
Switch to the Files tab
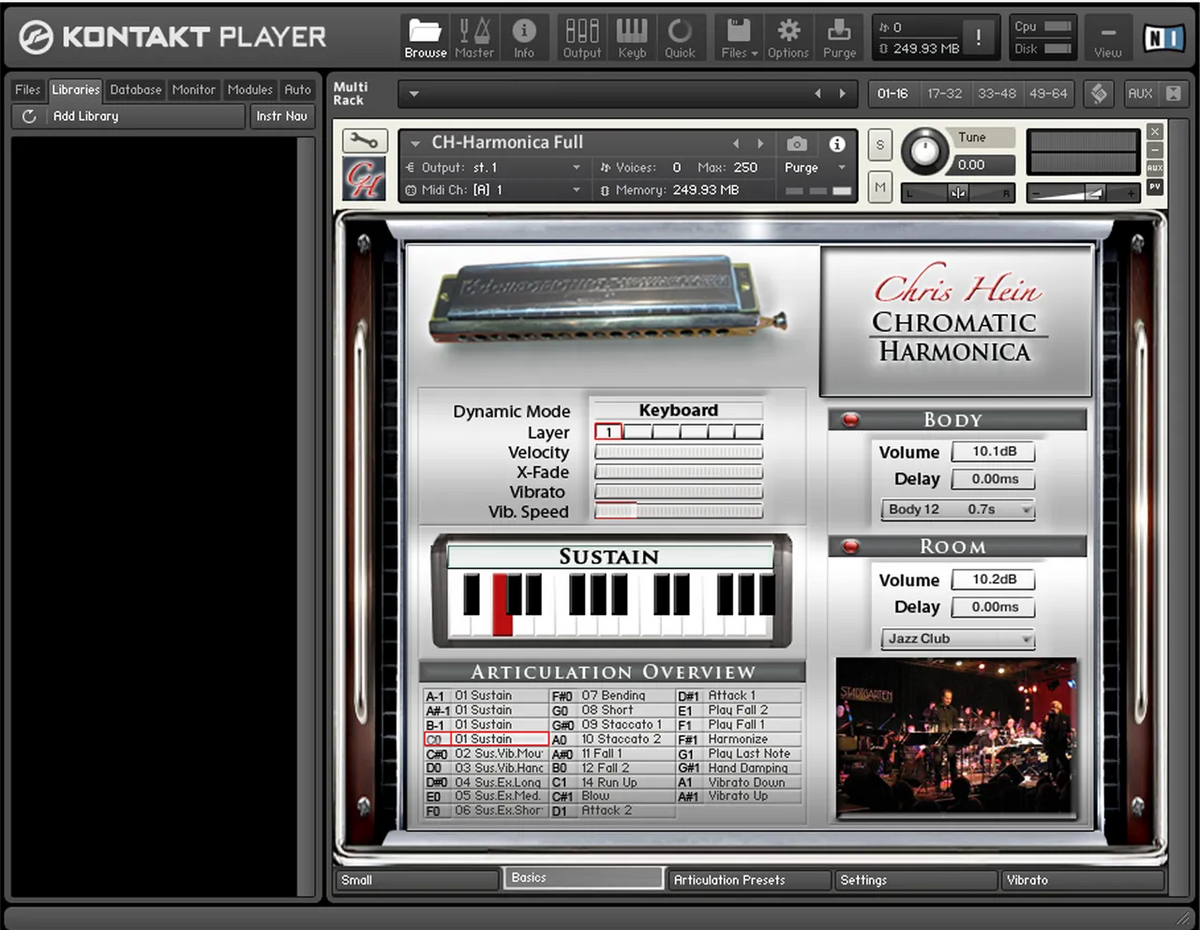(x=28, y=90)
